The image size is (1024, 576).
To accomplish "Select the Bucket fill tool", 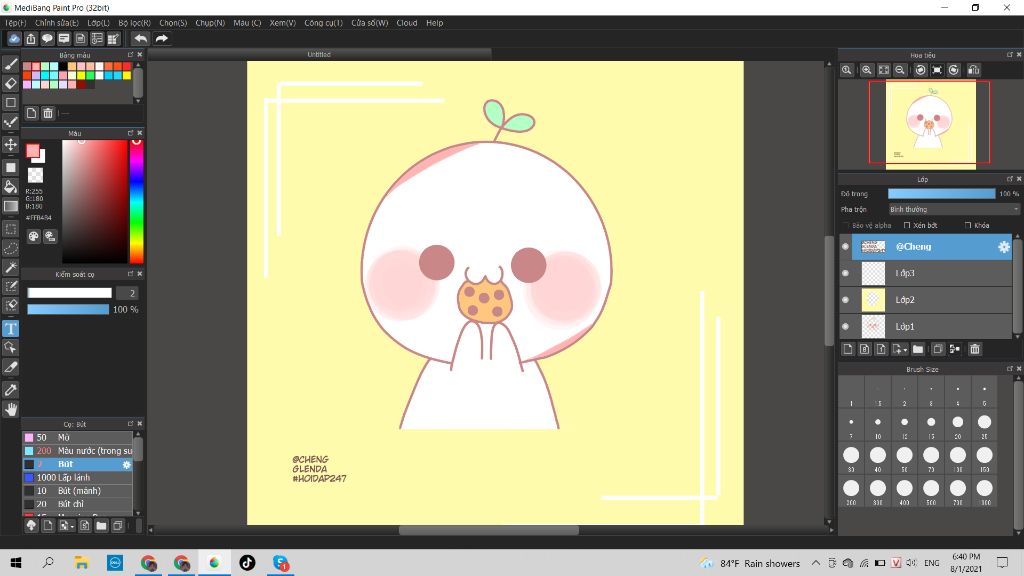I will click(x=10, y=187).
